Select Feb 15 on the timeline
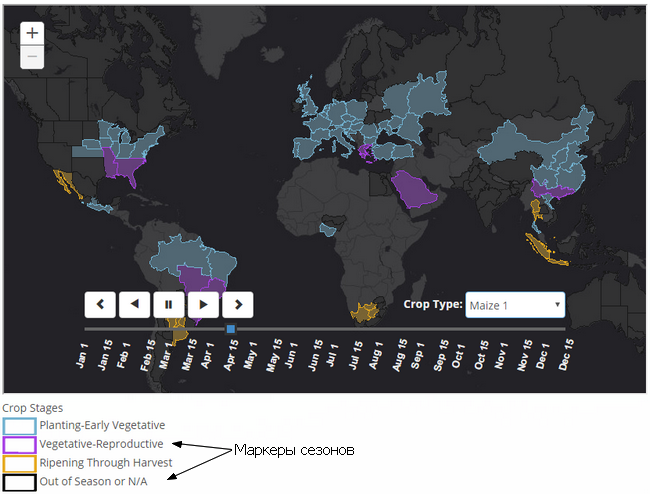Image resolution: width=650 pixels, height=494 pixels. 148,355
